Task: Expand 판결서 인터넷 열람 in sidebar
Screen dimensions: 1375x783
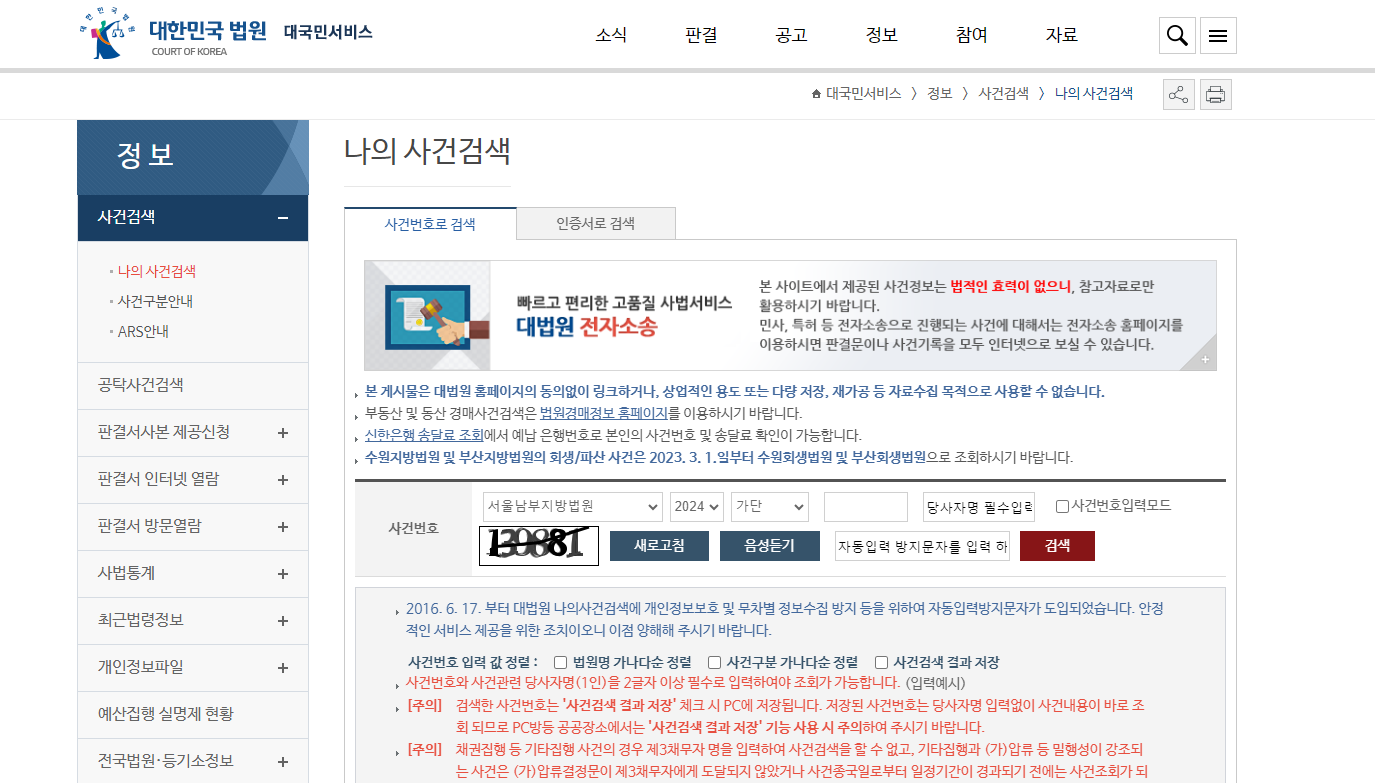Action: pos(283,480)
